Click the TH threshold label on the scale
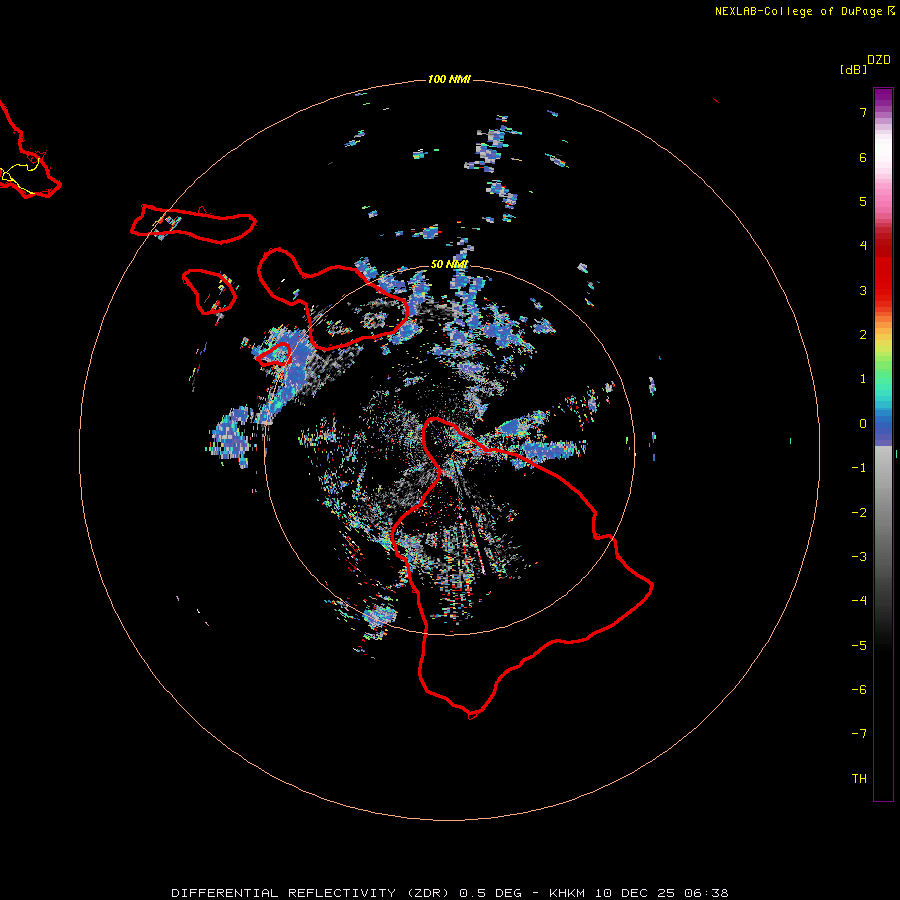This screenshot has width=900, height=900. click(859, 779)
